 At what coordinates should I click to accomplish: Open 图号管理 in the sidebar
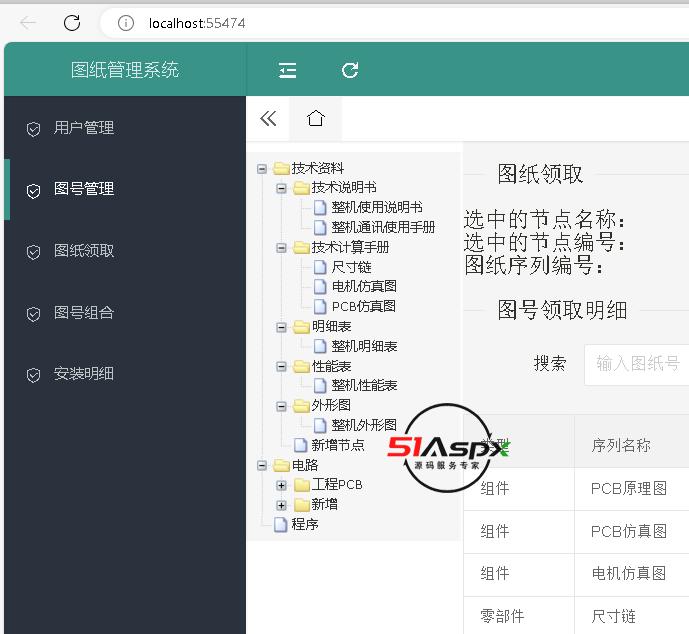84,189
